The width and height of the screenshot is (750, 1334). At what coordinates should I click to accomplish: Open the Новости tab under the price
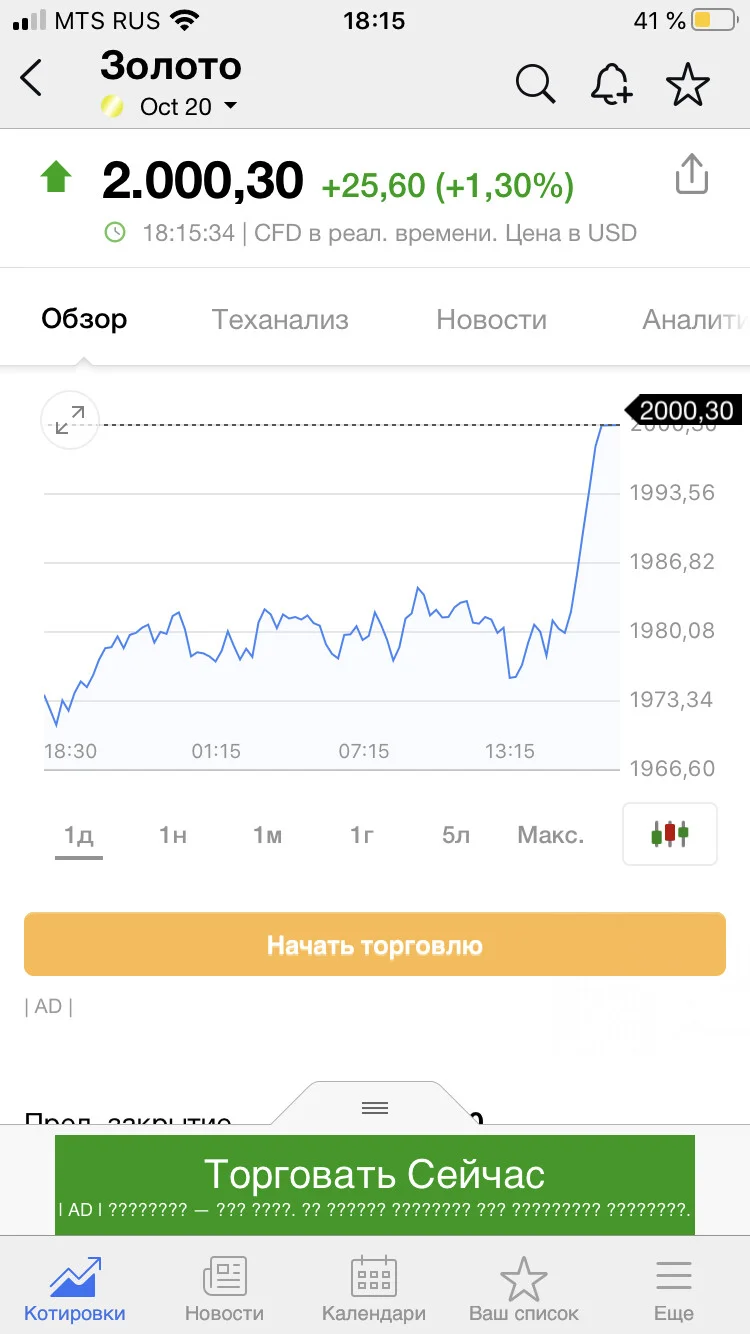492,320
